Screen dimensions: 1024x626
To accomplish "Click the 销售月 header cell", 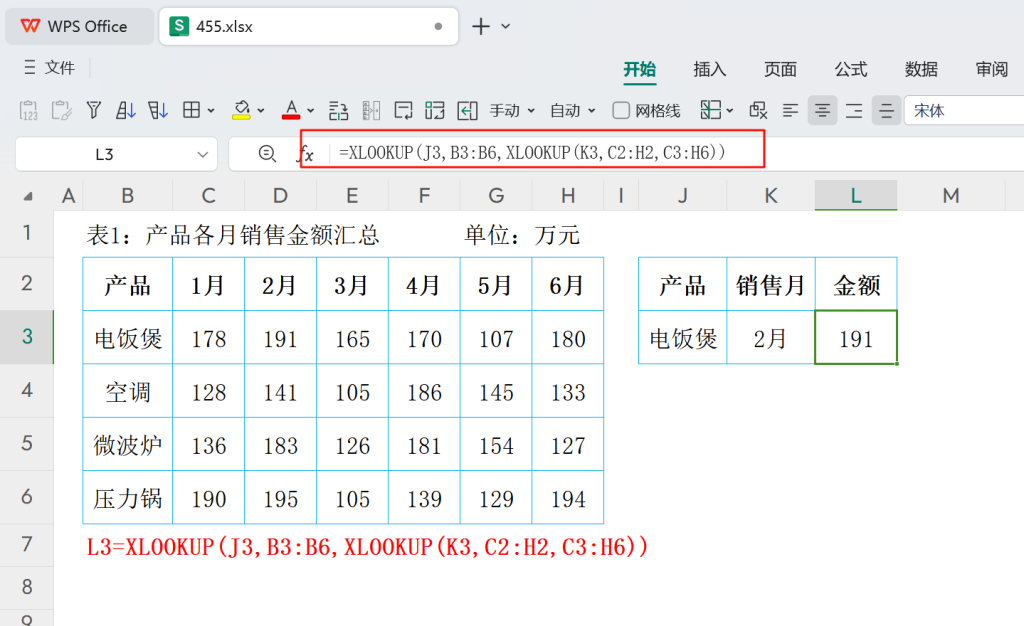I will click(x=771, y=284).
